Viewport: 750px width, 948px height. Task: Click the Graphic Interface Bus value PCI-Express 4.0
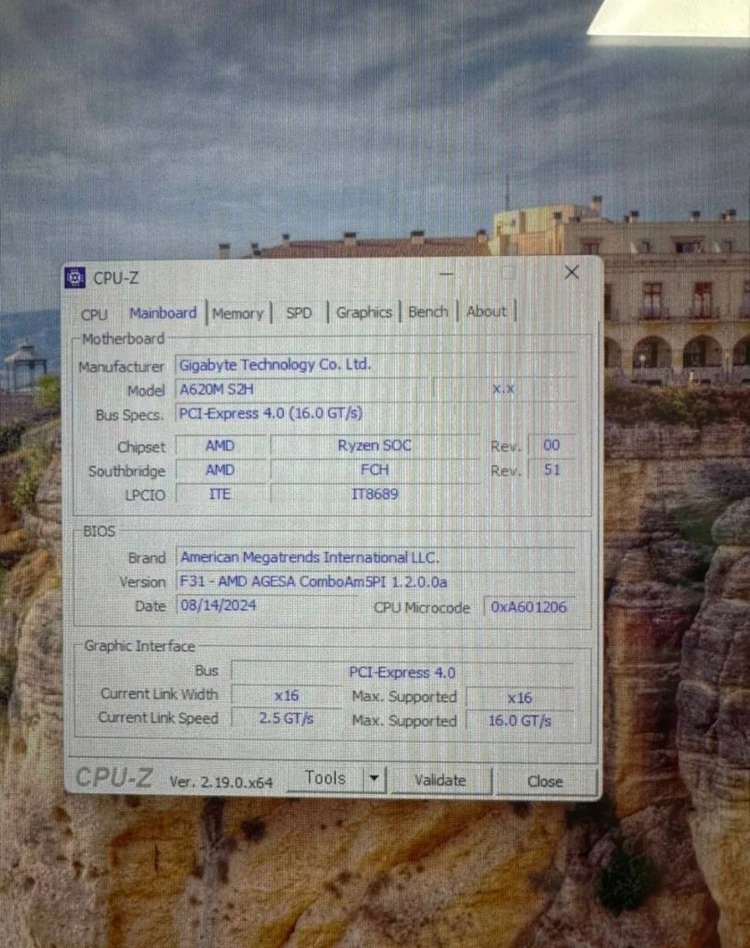[x=402, y=672]
